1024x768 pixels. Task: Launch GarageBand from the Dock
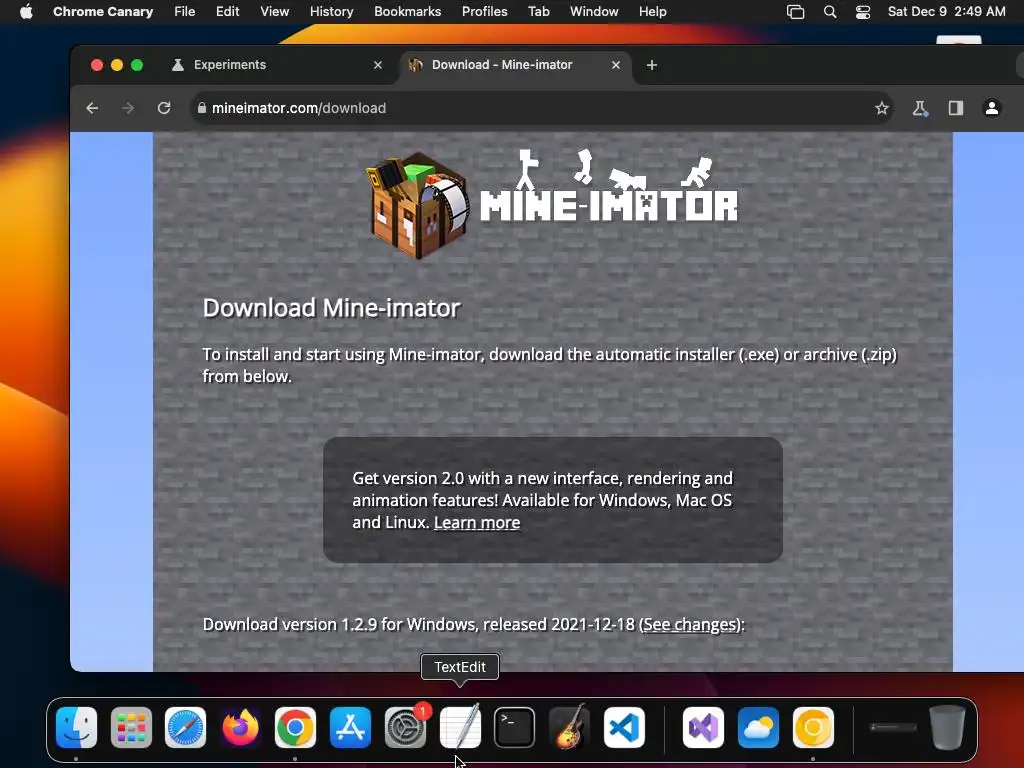tap(569, 728)
